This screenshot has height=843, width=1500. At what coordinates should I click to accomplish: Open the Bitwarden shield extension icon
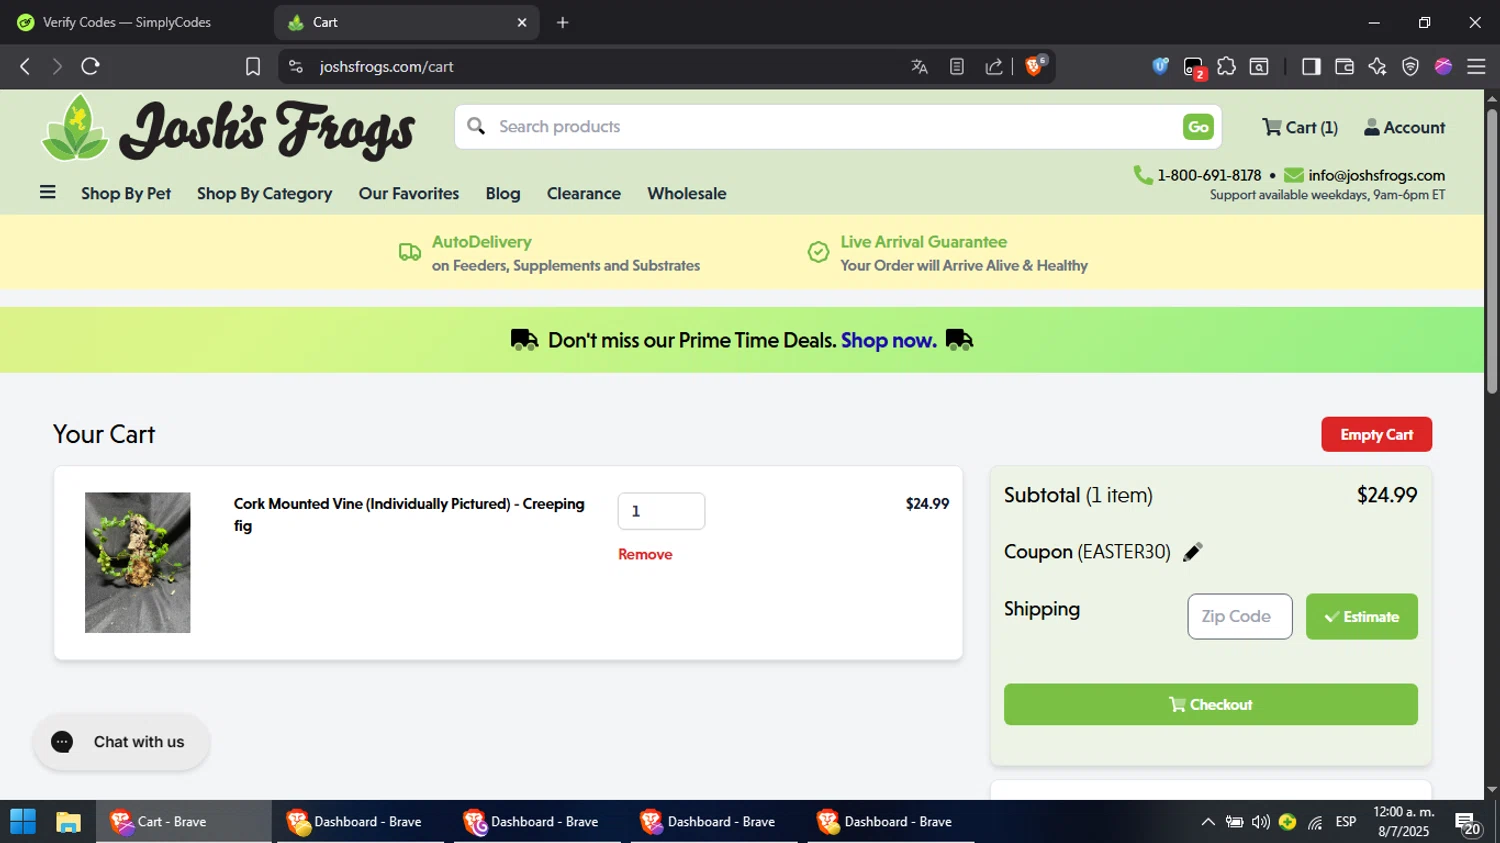(1160, 66)
